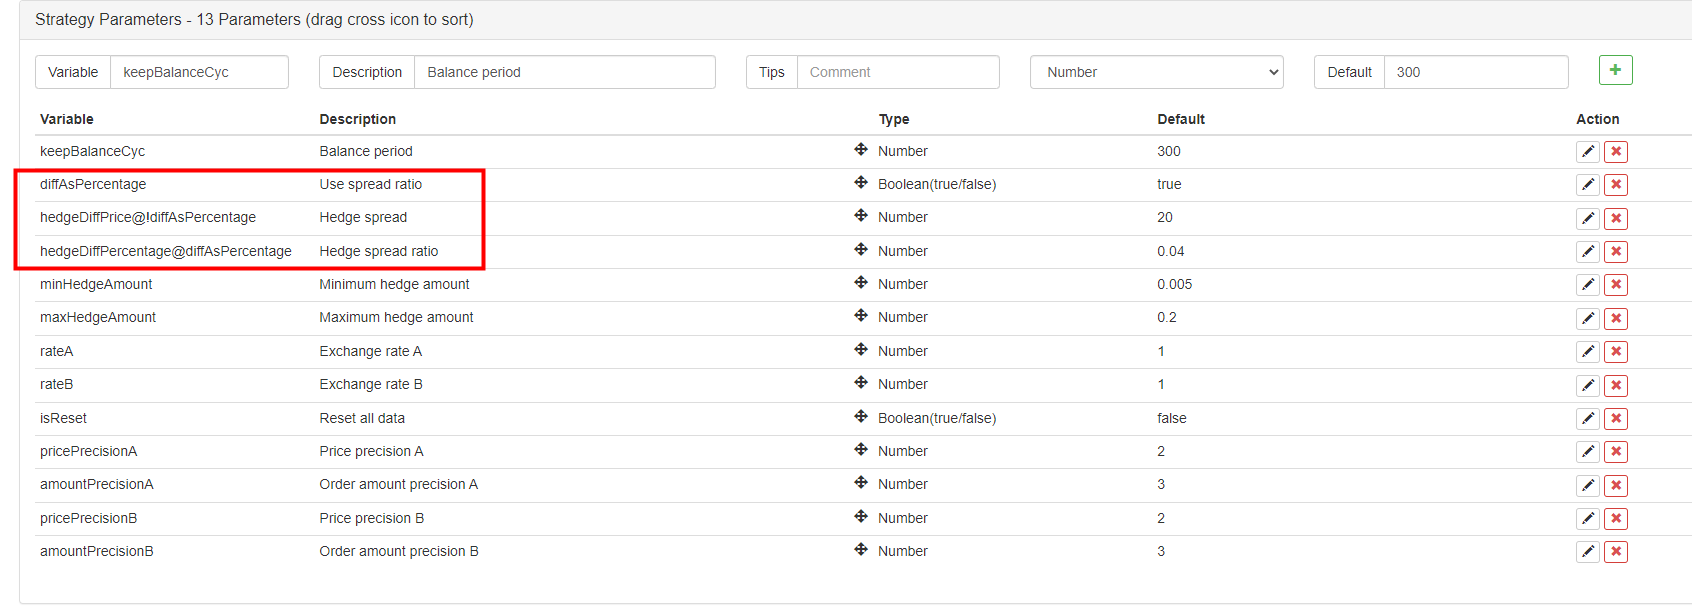Viewport: 1692px width, 610px height.
Task: Edit the pricePrecisionB parameter
Action: tap(1587, 519)
